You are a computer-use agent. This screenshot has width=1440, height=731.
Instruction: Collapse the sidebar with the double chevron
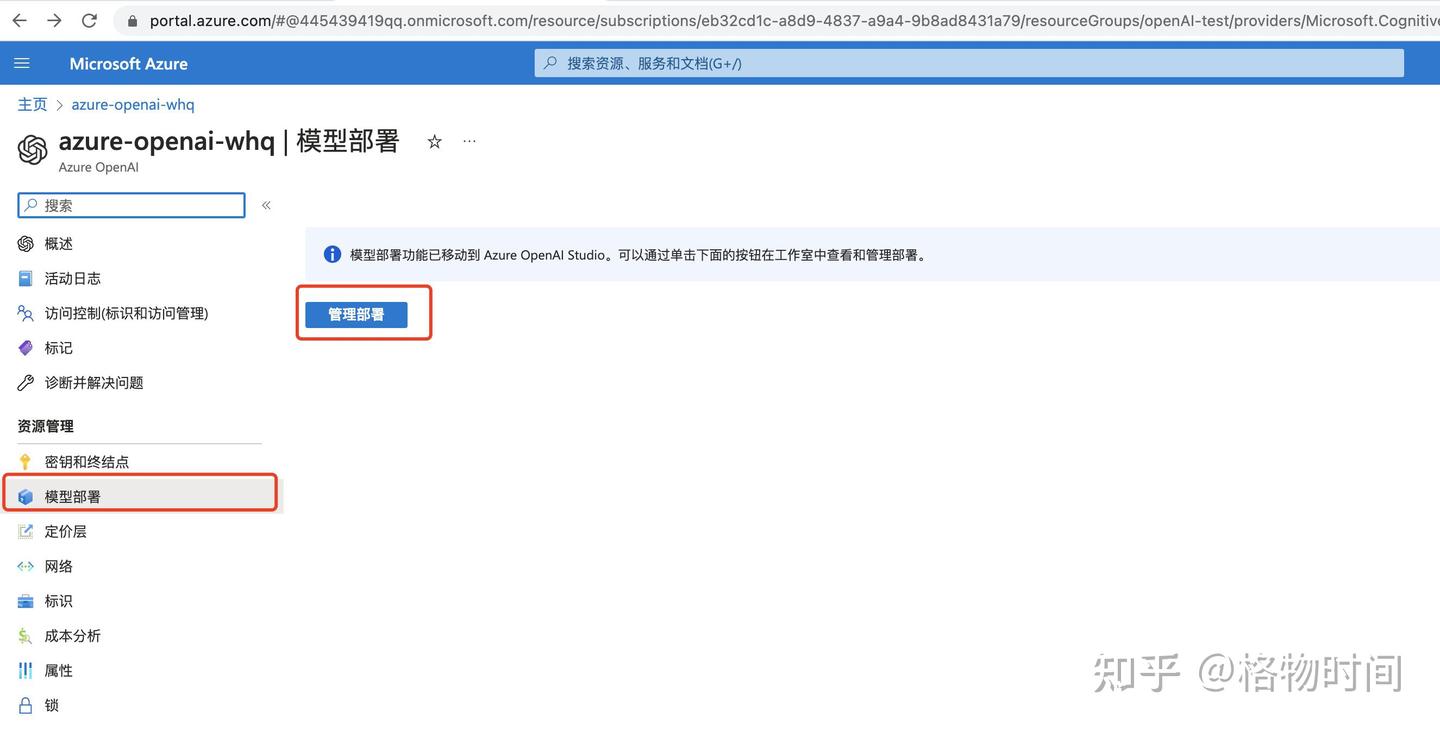[x=266, y=204]
